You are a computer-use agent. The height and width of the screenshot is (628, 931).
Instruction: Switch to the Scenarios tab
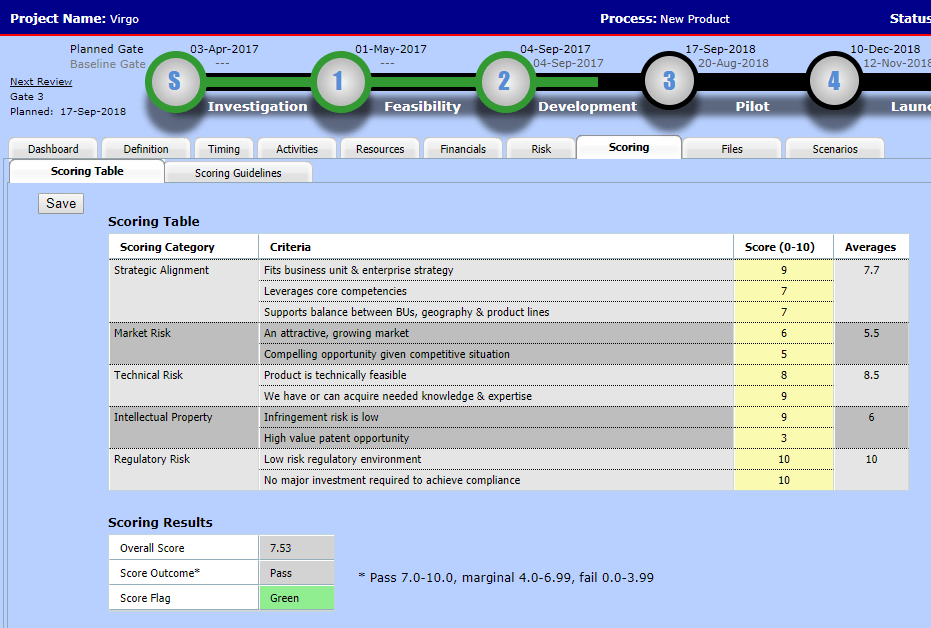point(835,149)
